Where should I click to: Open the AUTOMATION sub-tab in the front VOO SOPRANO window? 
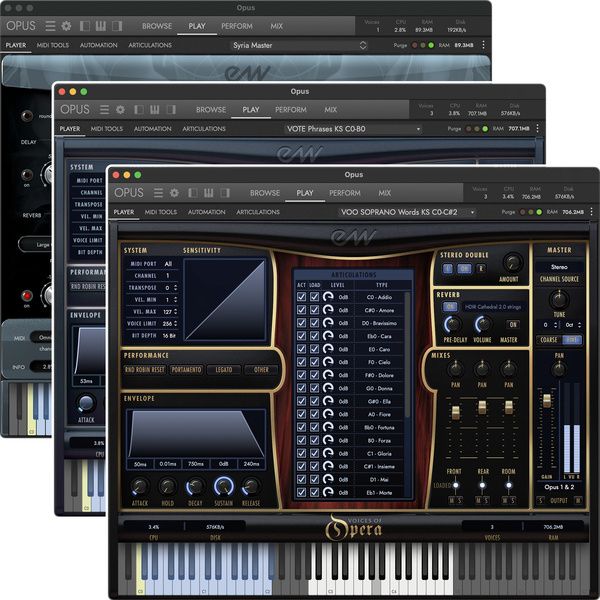pos(207,212)
